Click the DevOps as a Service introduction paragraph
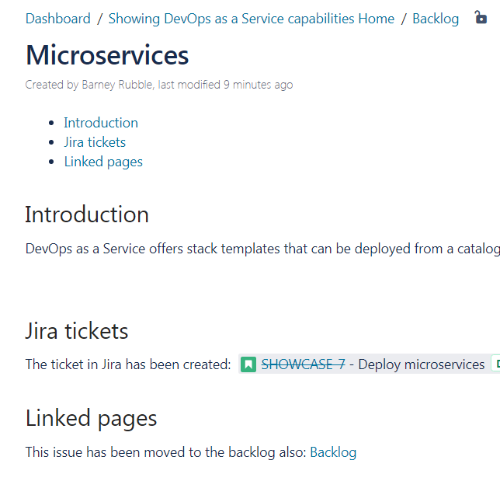500x502 pixels. point(263,249)
